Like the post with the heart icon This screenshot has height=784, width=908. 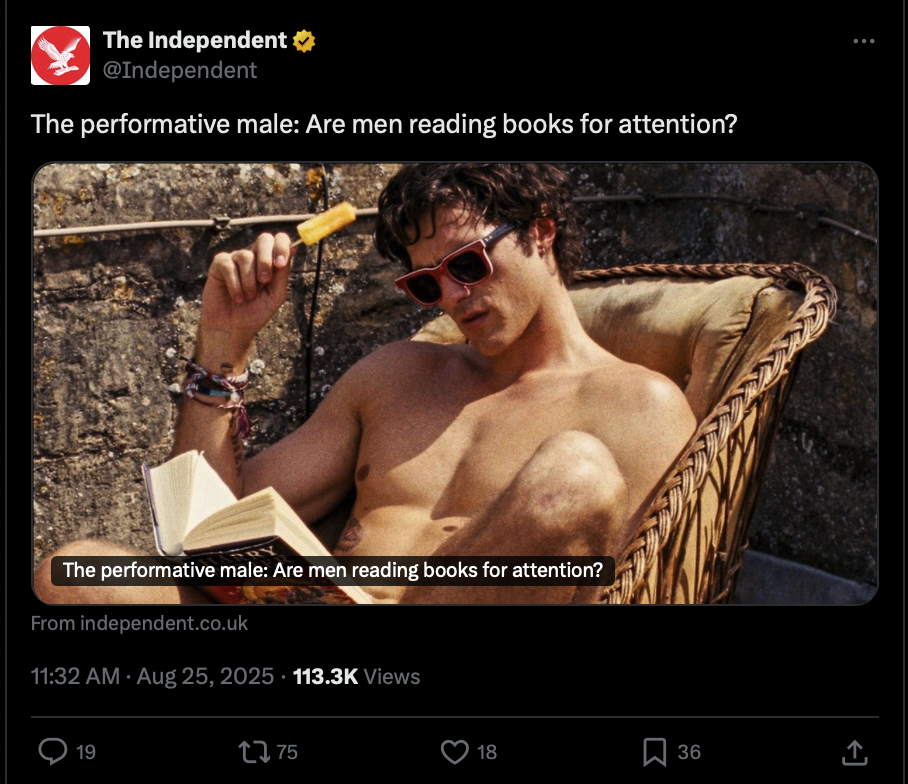tap(455, 752)
